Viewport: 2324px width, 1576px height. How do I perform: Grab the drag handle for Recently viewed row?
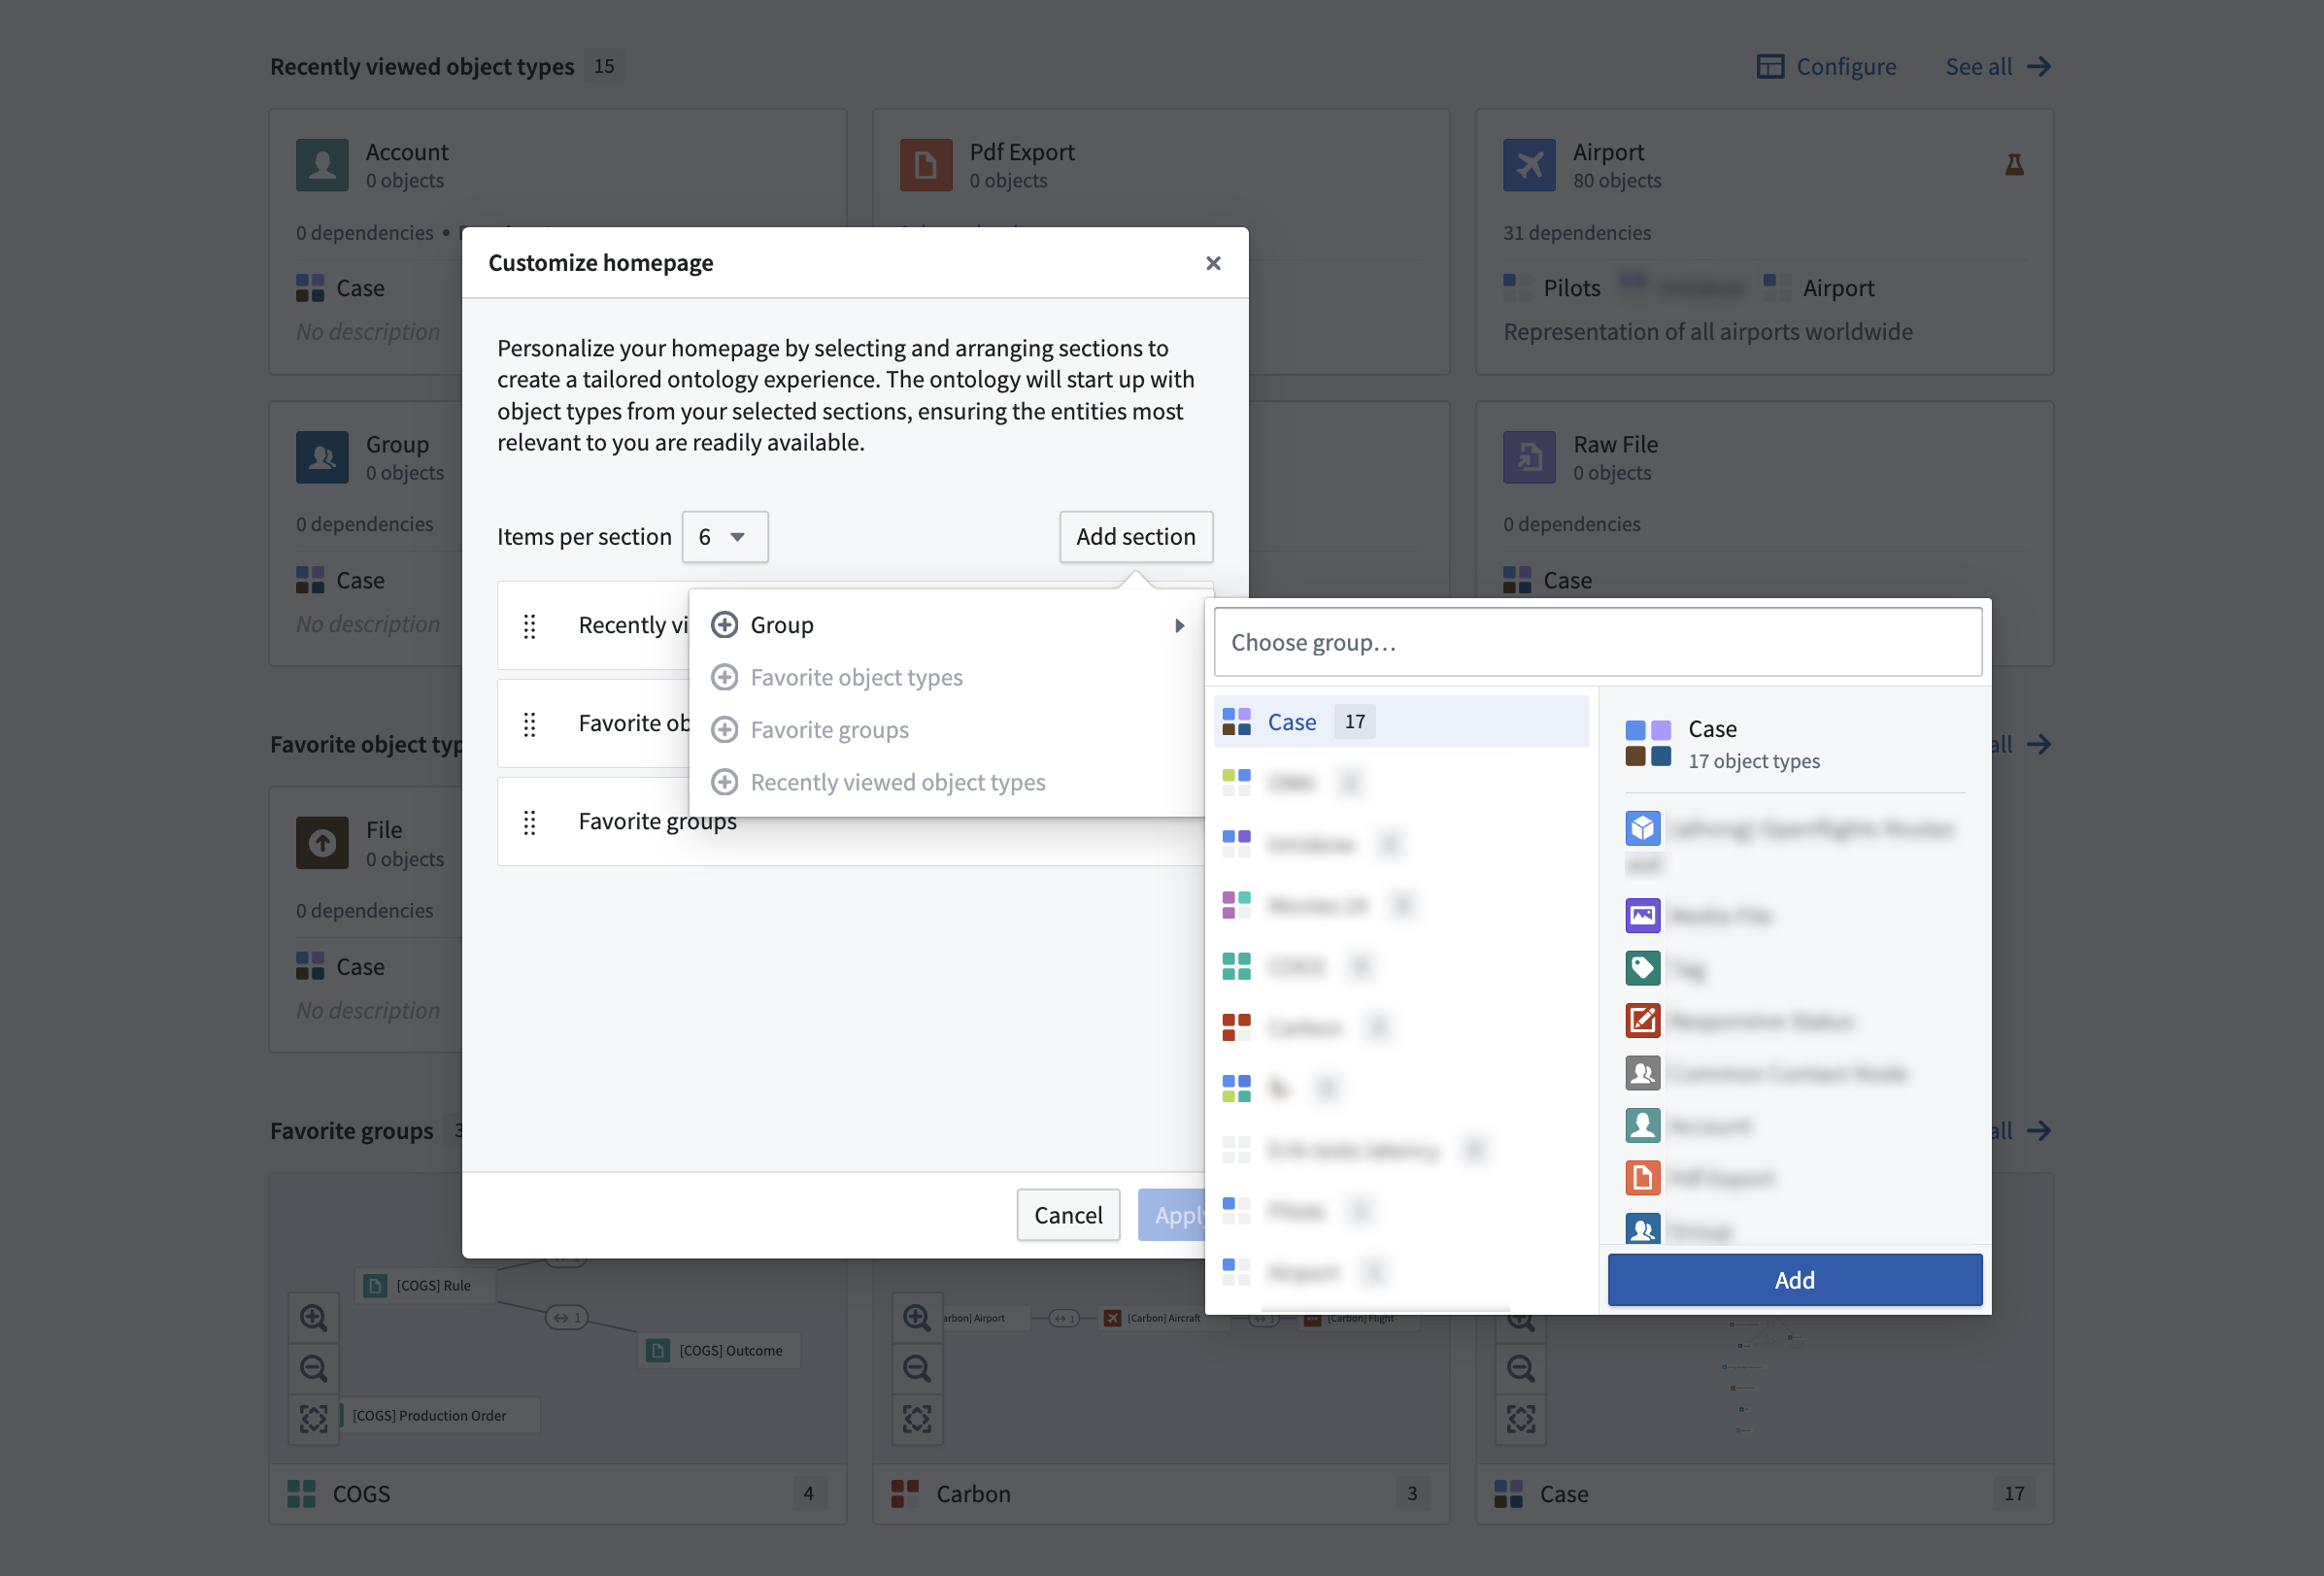pyautogui.click(x=530, y=626)
